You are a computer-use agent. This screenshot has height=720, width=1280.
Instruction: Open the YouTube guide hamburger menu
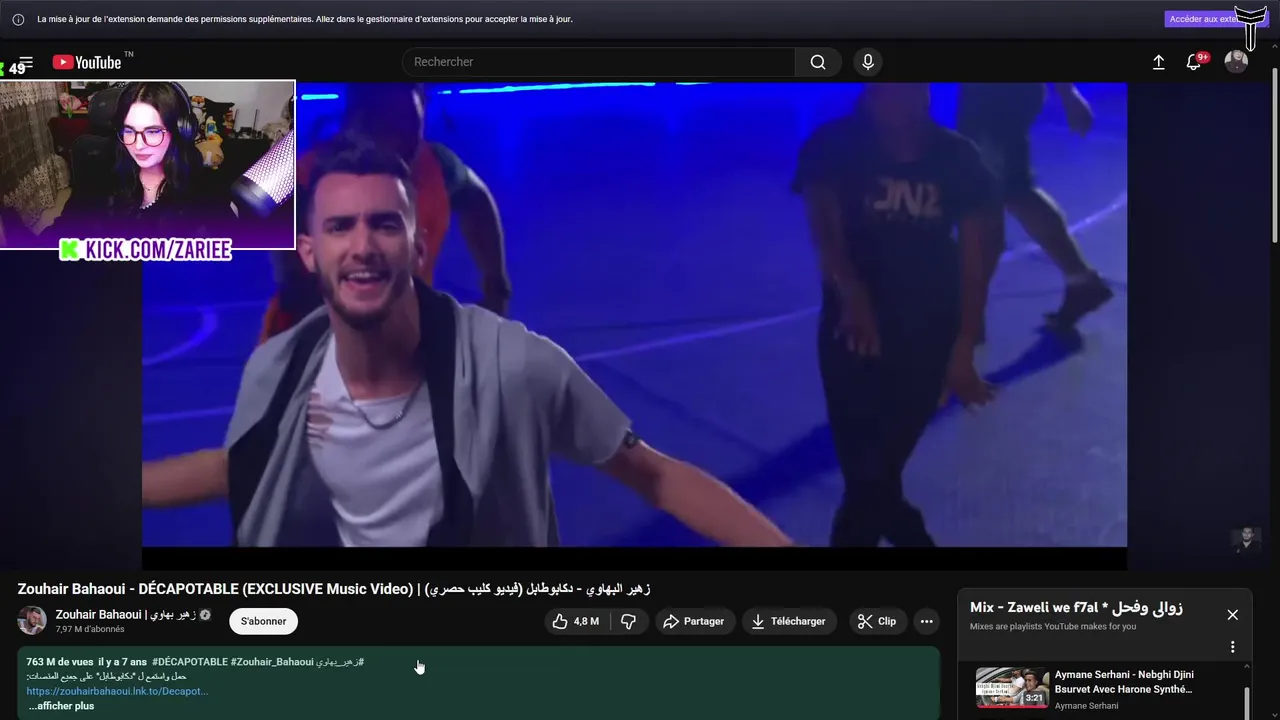click(x=26, y=62)
